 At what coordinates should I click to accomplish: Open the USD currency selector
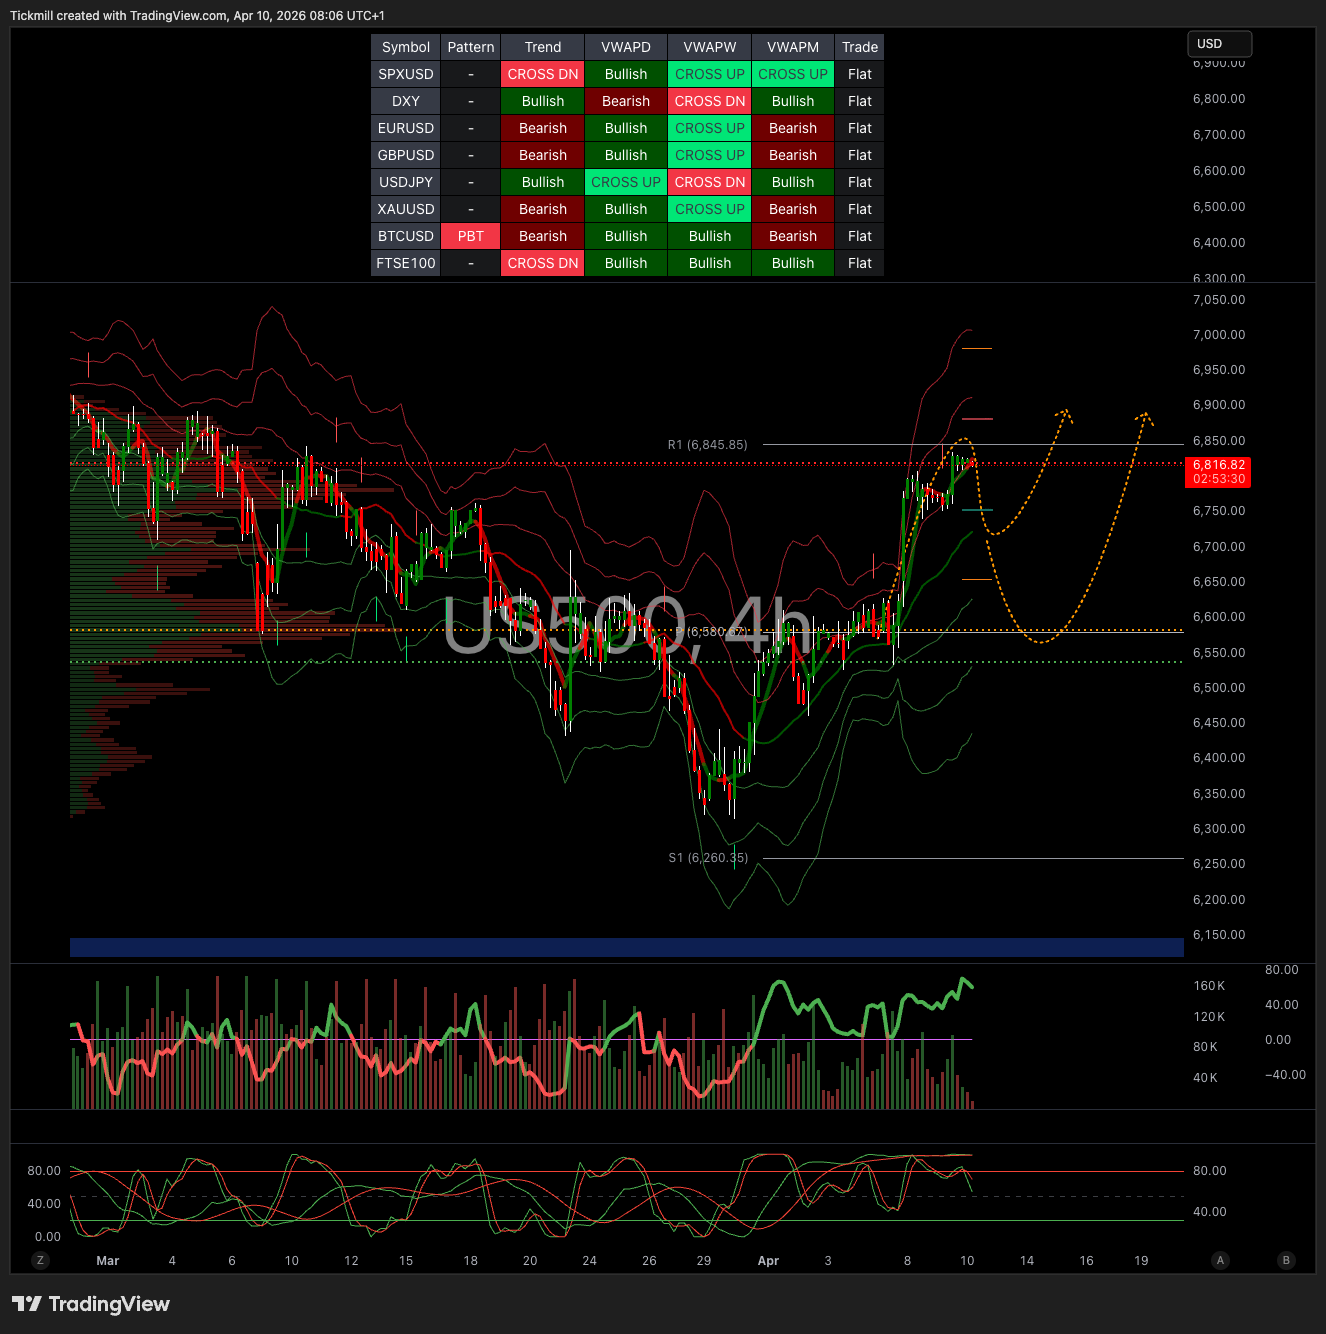click(1218, 44)
